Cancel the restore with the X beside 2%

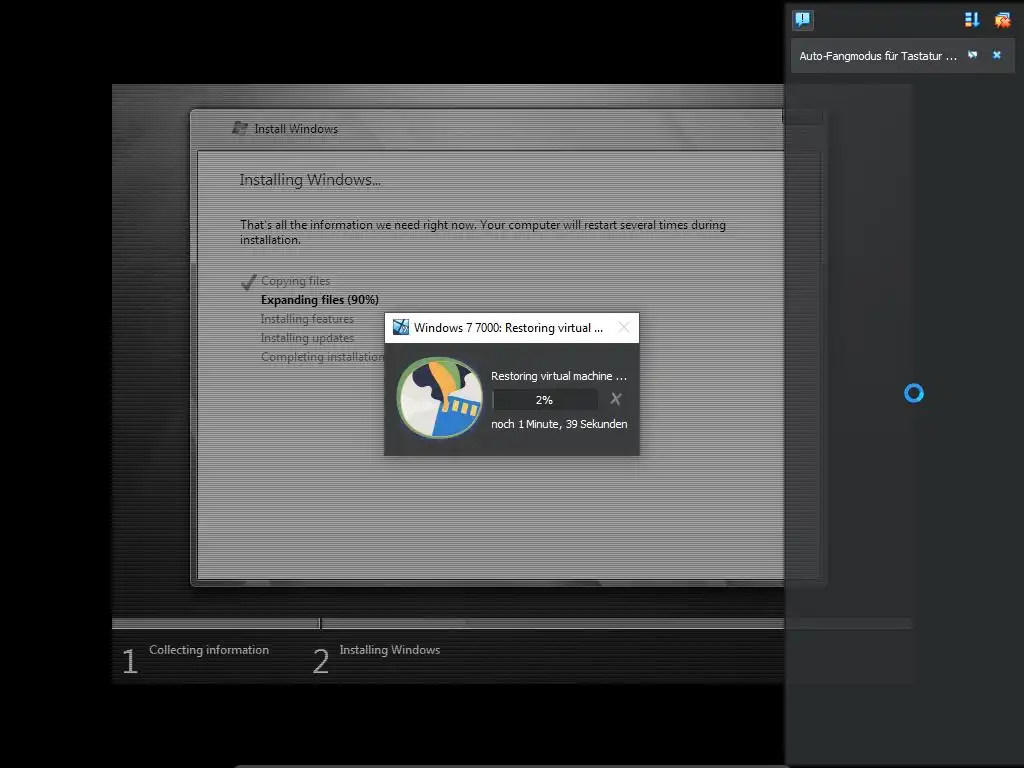click(616, 399)
